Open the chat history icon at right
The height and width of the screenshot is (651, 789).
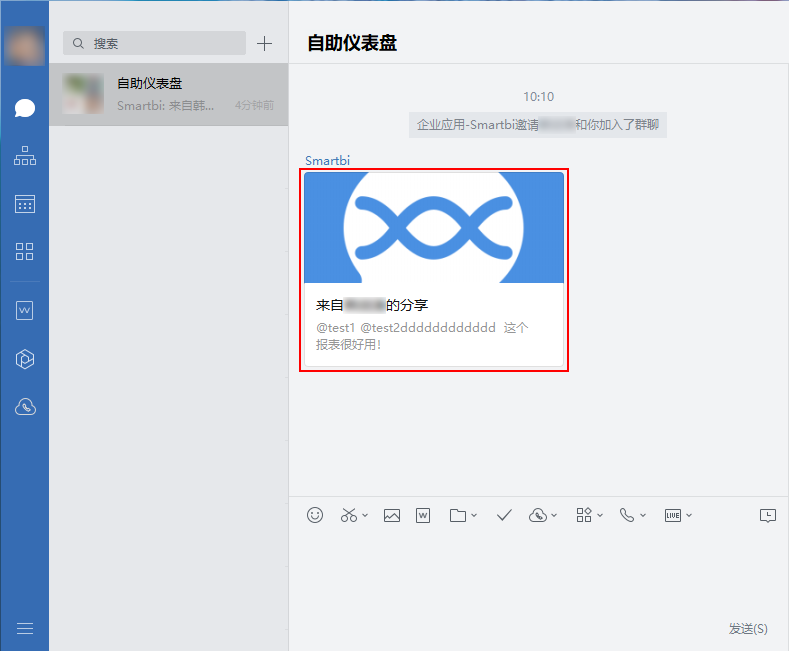(x=768, y=515)
